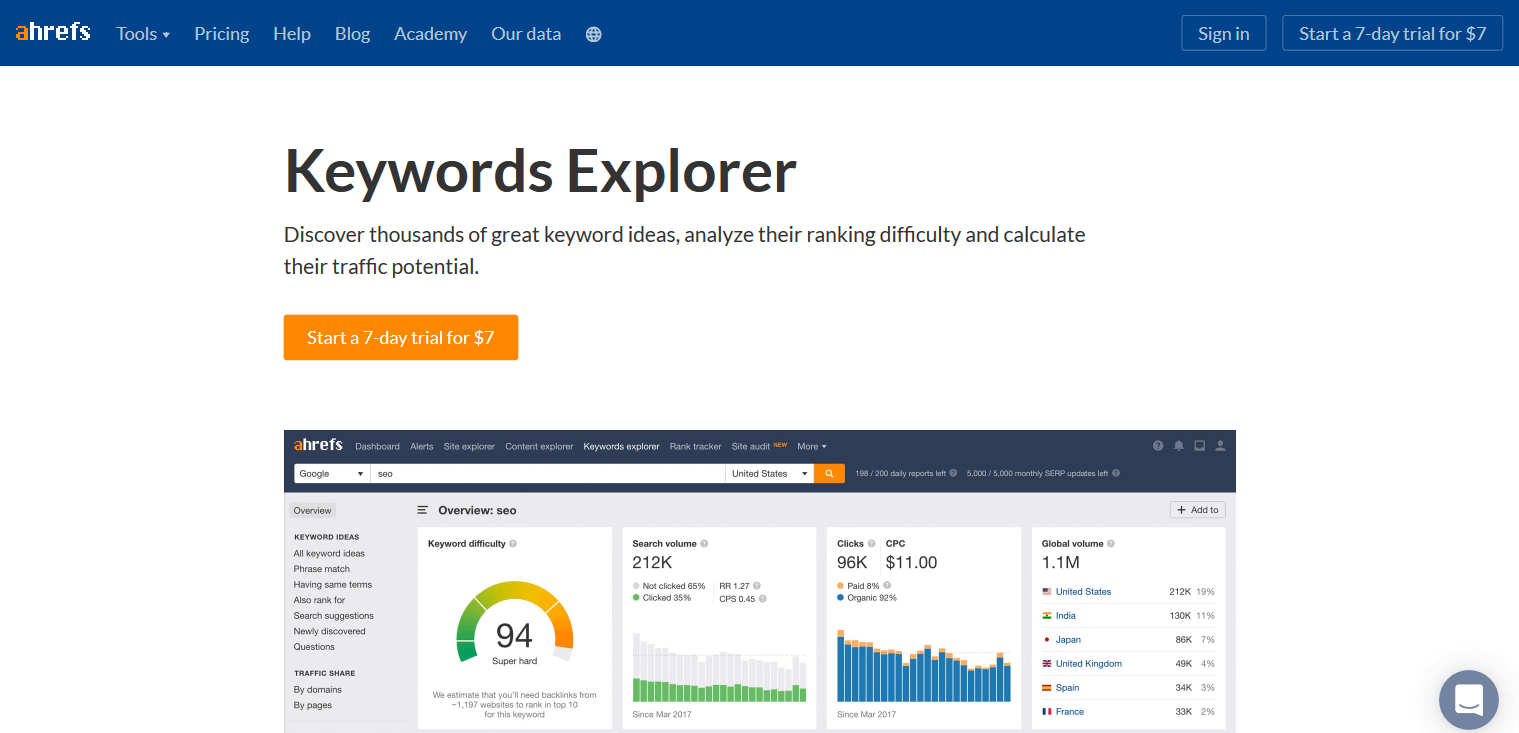Screen dimensions: 1519x733
Task: Click the keyword difficulty gauge showing 94
Action: [514, 622]
